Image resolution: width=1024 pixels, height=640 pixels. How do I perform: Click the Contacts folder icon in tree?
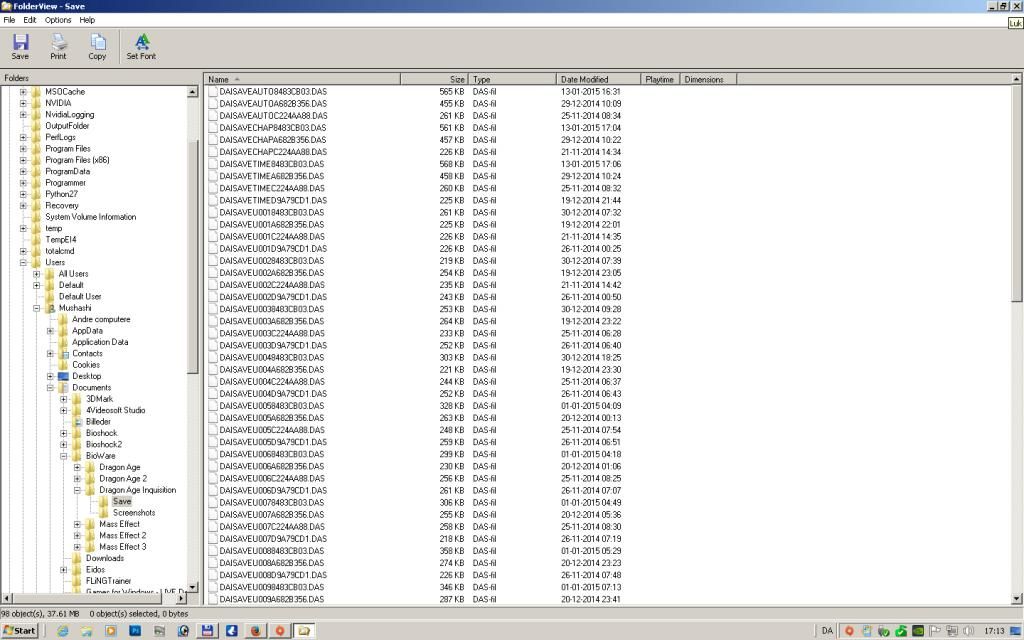tap(63, 353)
